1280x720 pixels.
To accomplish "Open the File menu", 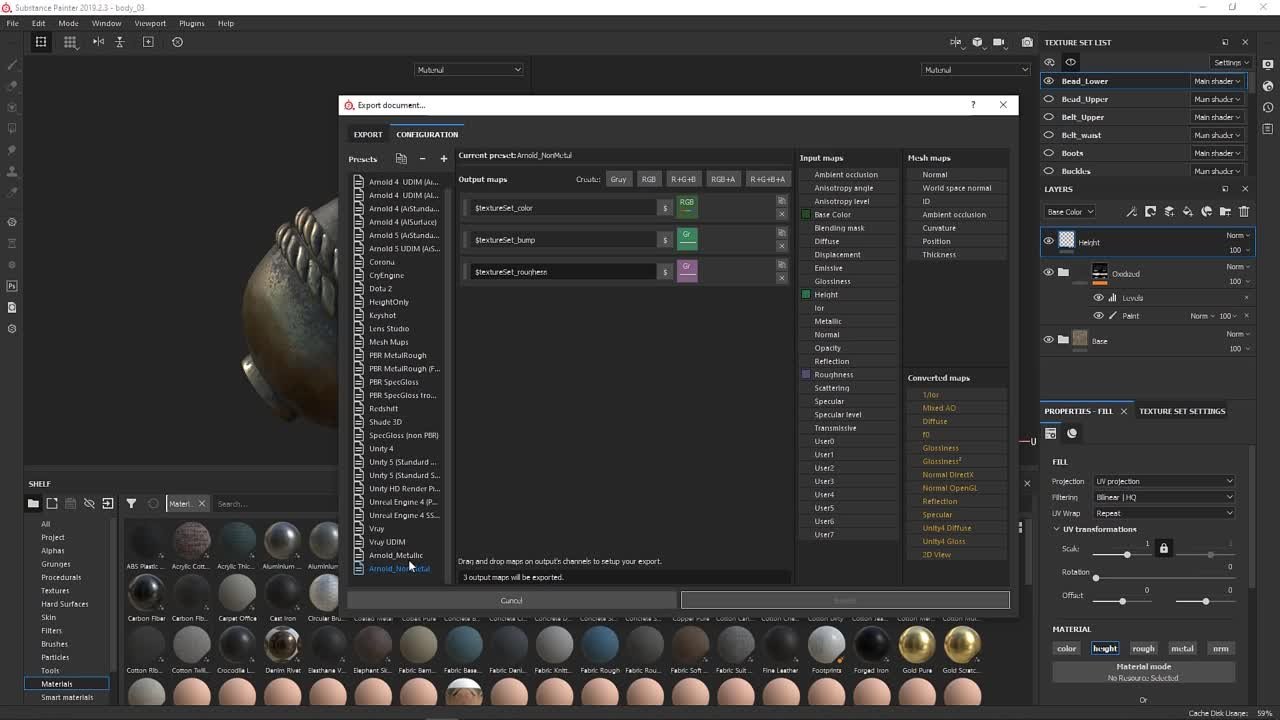I will pos(12,23).
